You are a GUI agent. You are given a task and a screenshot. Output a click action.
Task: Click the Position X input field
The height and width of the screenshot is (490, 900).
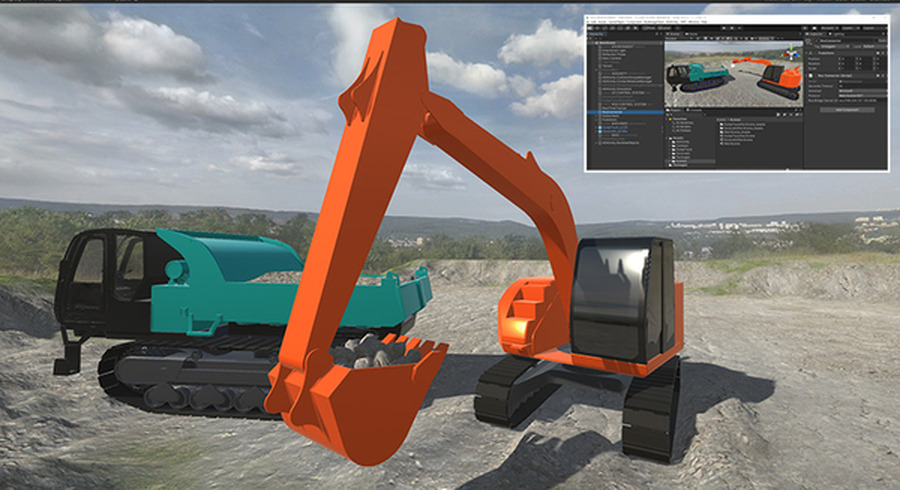pos(848,58)
